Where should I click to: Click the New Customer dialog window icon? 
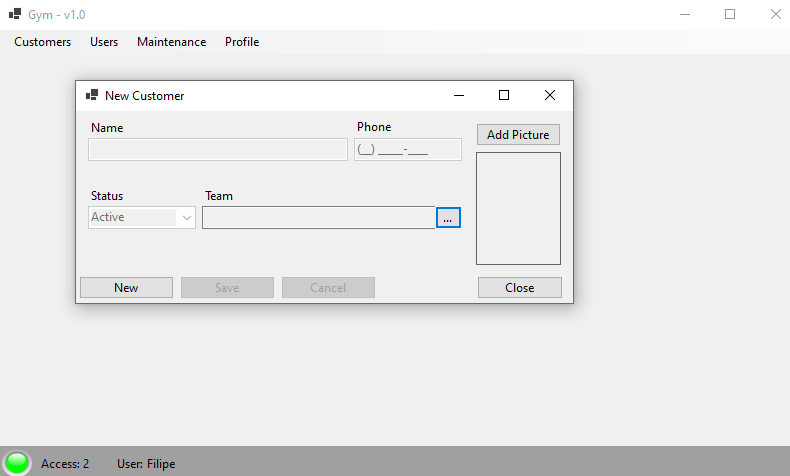92,95
